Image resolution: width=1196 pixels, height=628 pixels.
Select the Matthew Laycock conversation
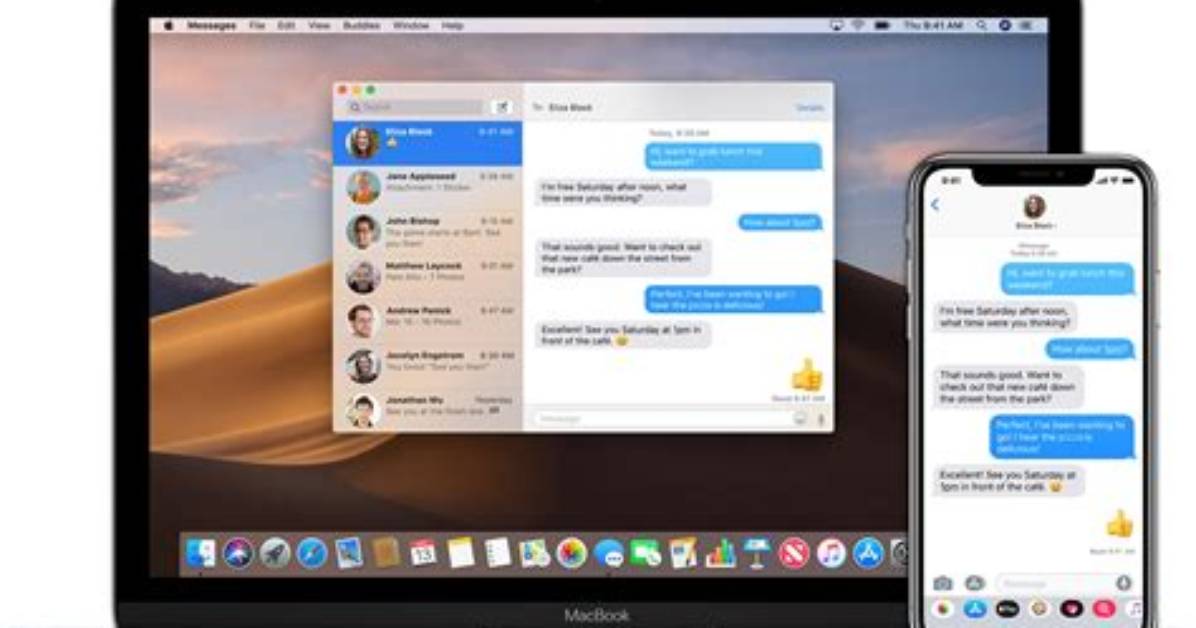click(x=428, y=276)
